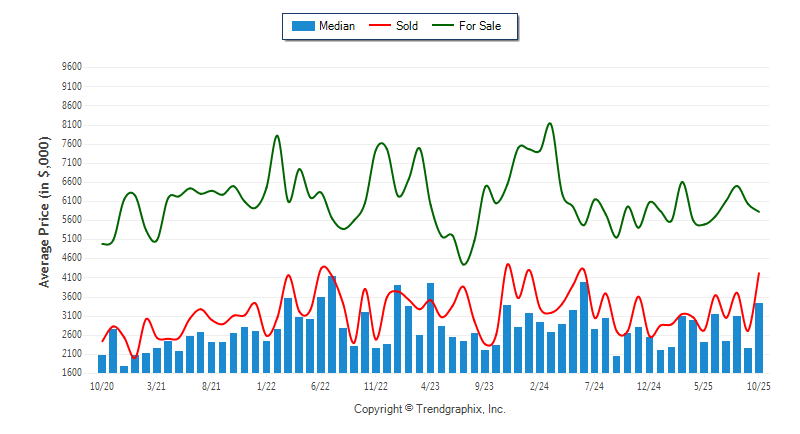Click the Trendgraphix copyright text
800x434 pixels.
(430, 409)
